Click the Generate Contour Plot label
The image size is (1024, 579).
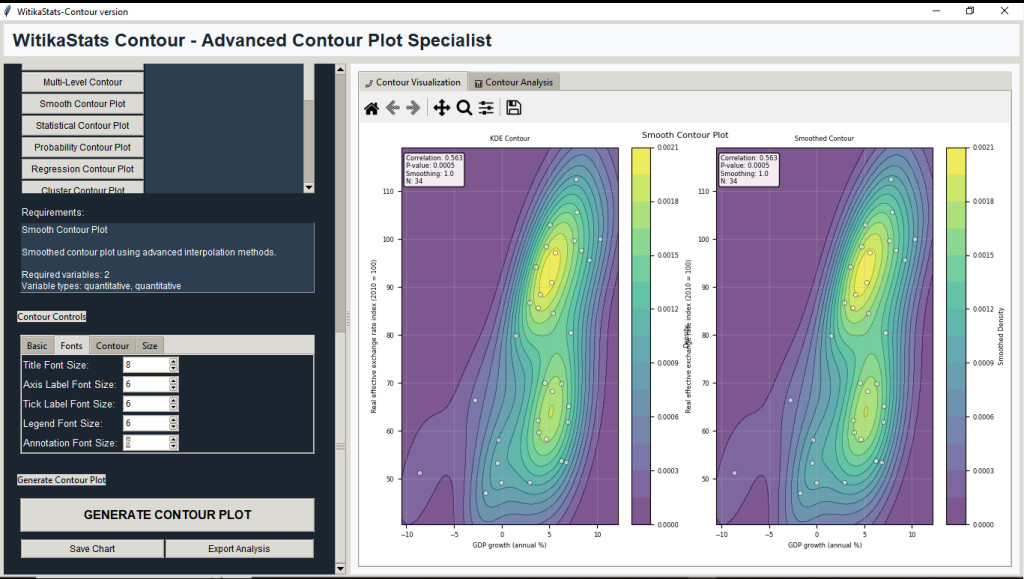[x=61, y=480]
